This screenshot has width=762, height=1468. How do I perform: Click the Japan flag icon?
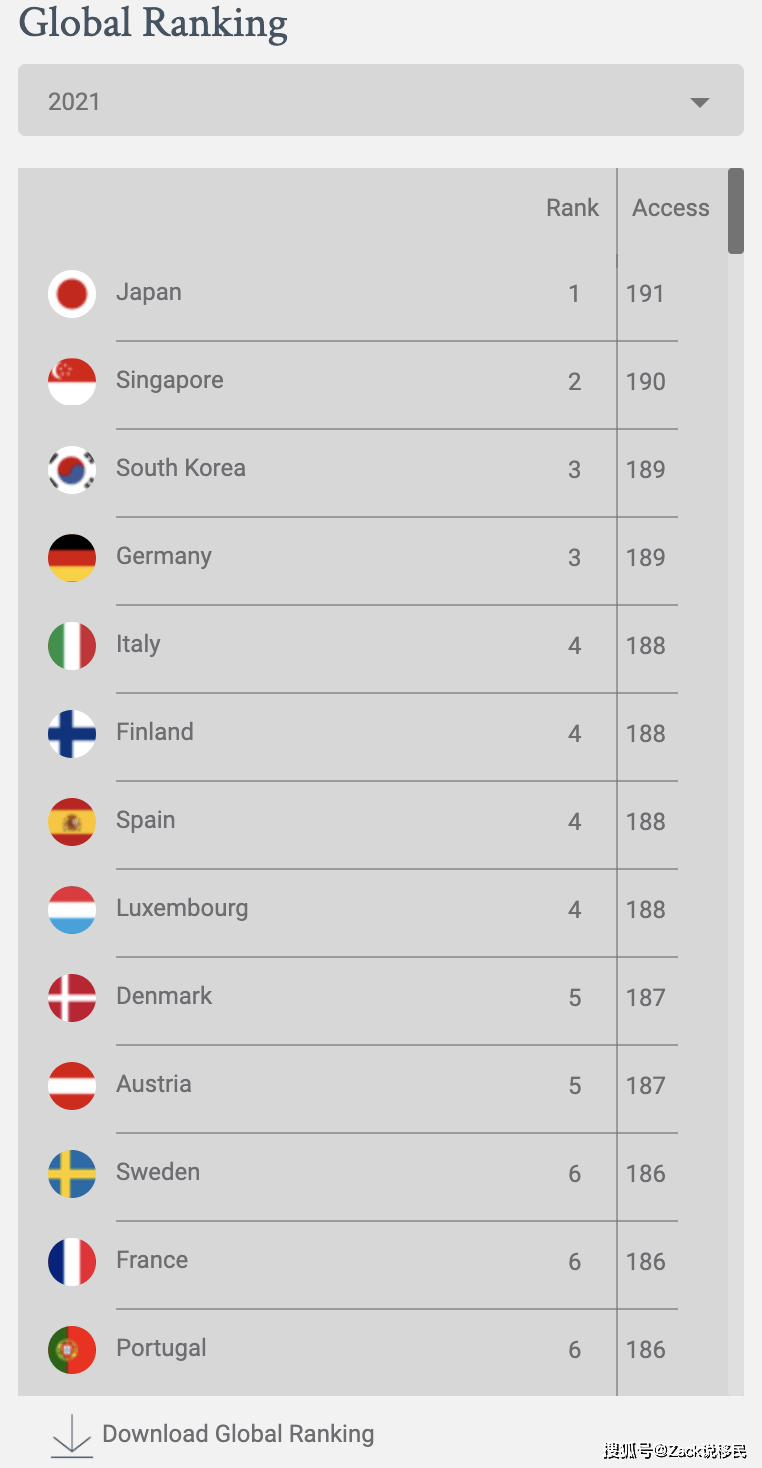[72, 294]
